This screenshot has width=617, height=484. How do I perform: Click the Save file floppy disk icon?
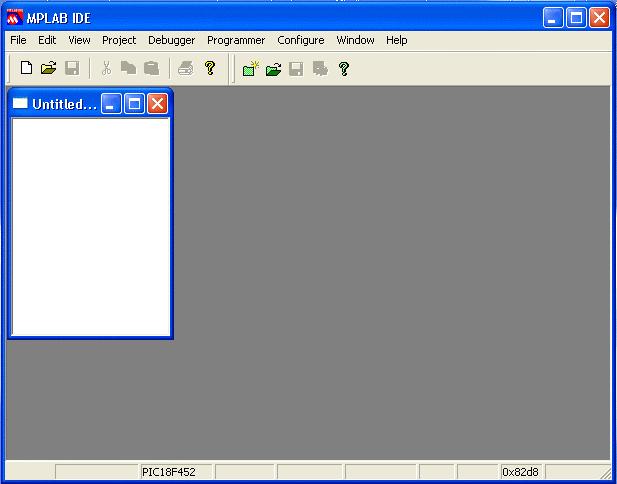point(72,68)
